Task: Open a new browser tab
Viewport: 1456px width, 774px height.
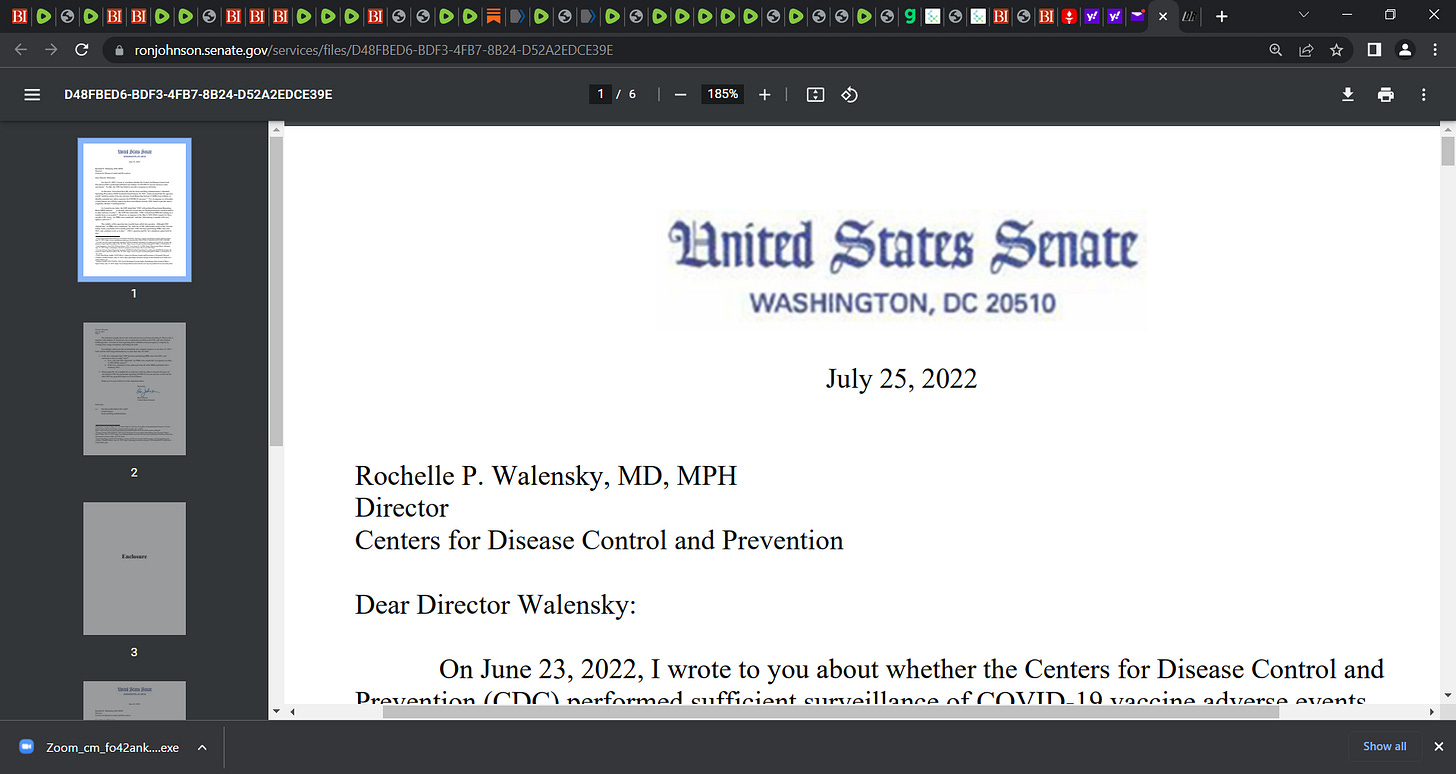Action: coord(1221,16)
